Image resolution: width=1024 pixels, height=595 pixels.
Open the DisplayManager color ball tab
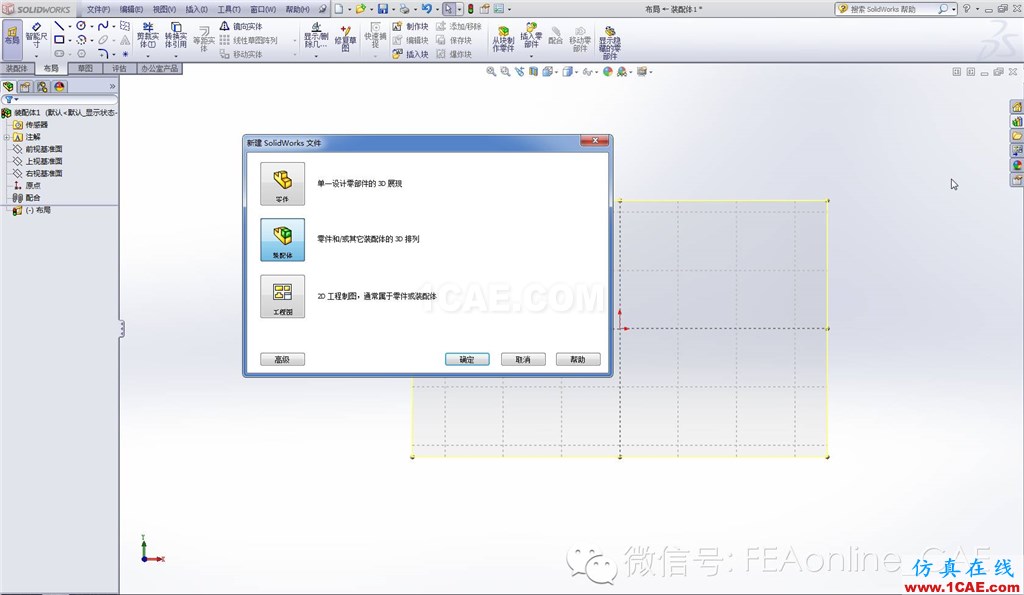pos(59,86)
